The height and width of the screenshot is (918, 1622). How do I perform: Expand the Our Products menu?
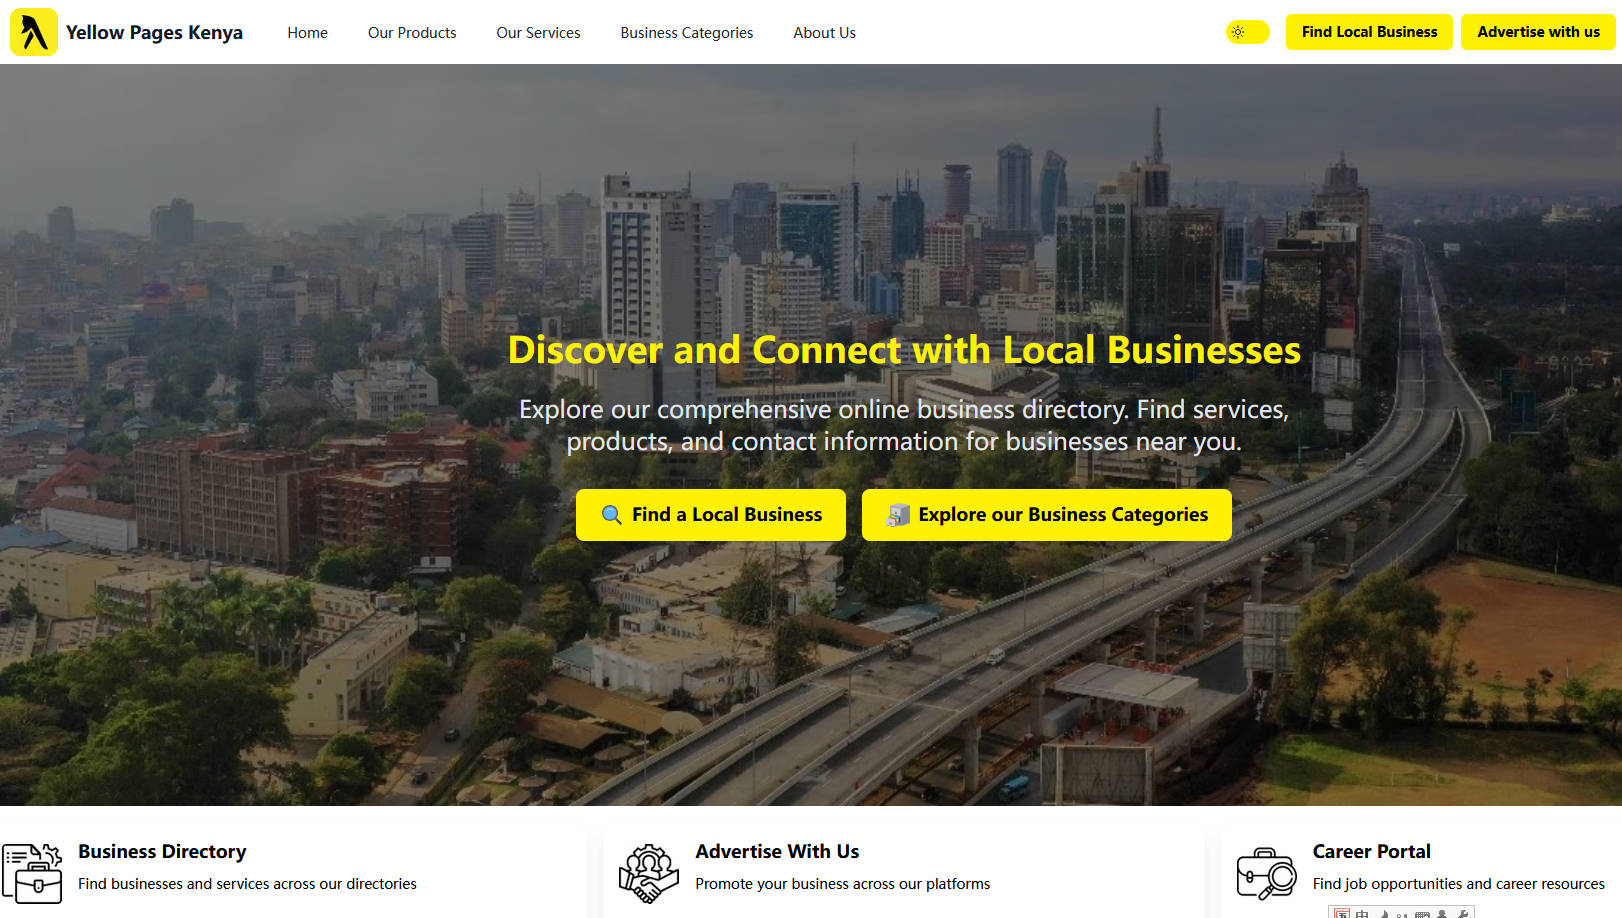pyautogui.click(x=412, y=32)
